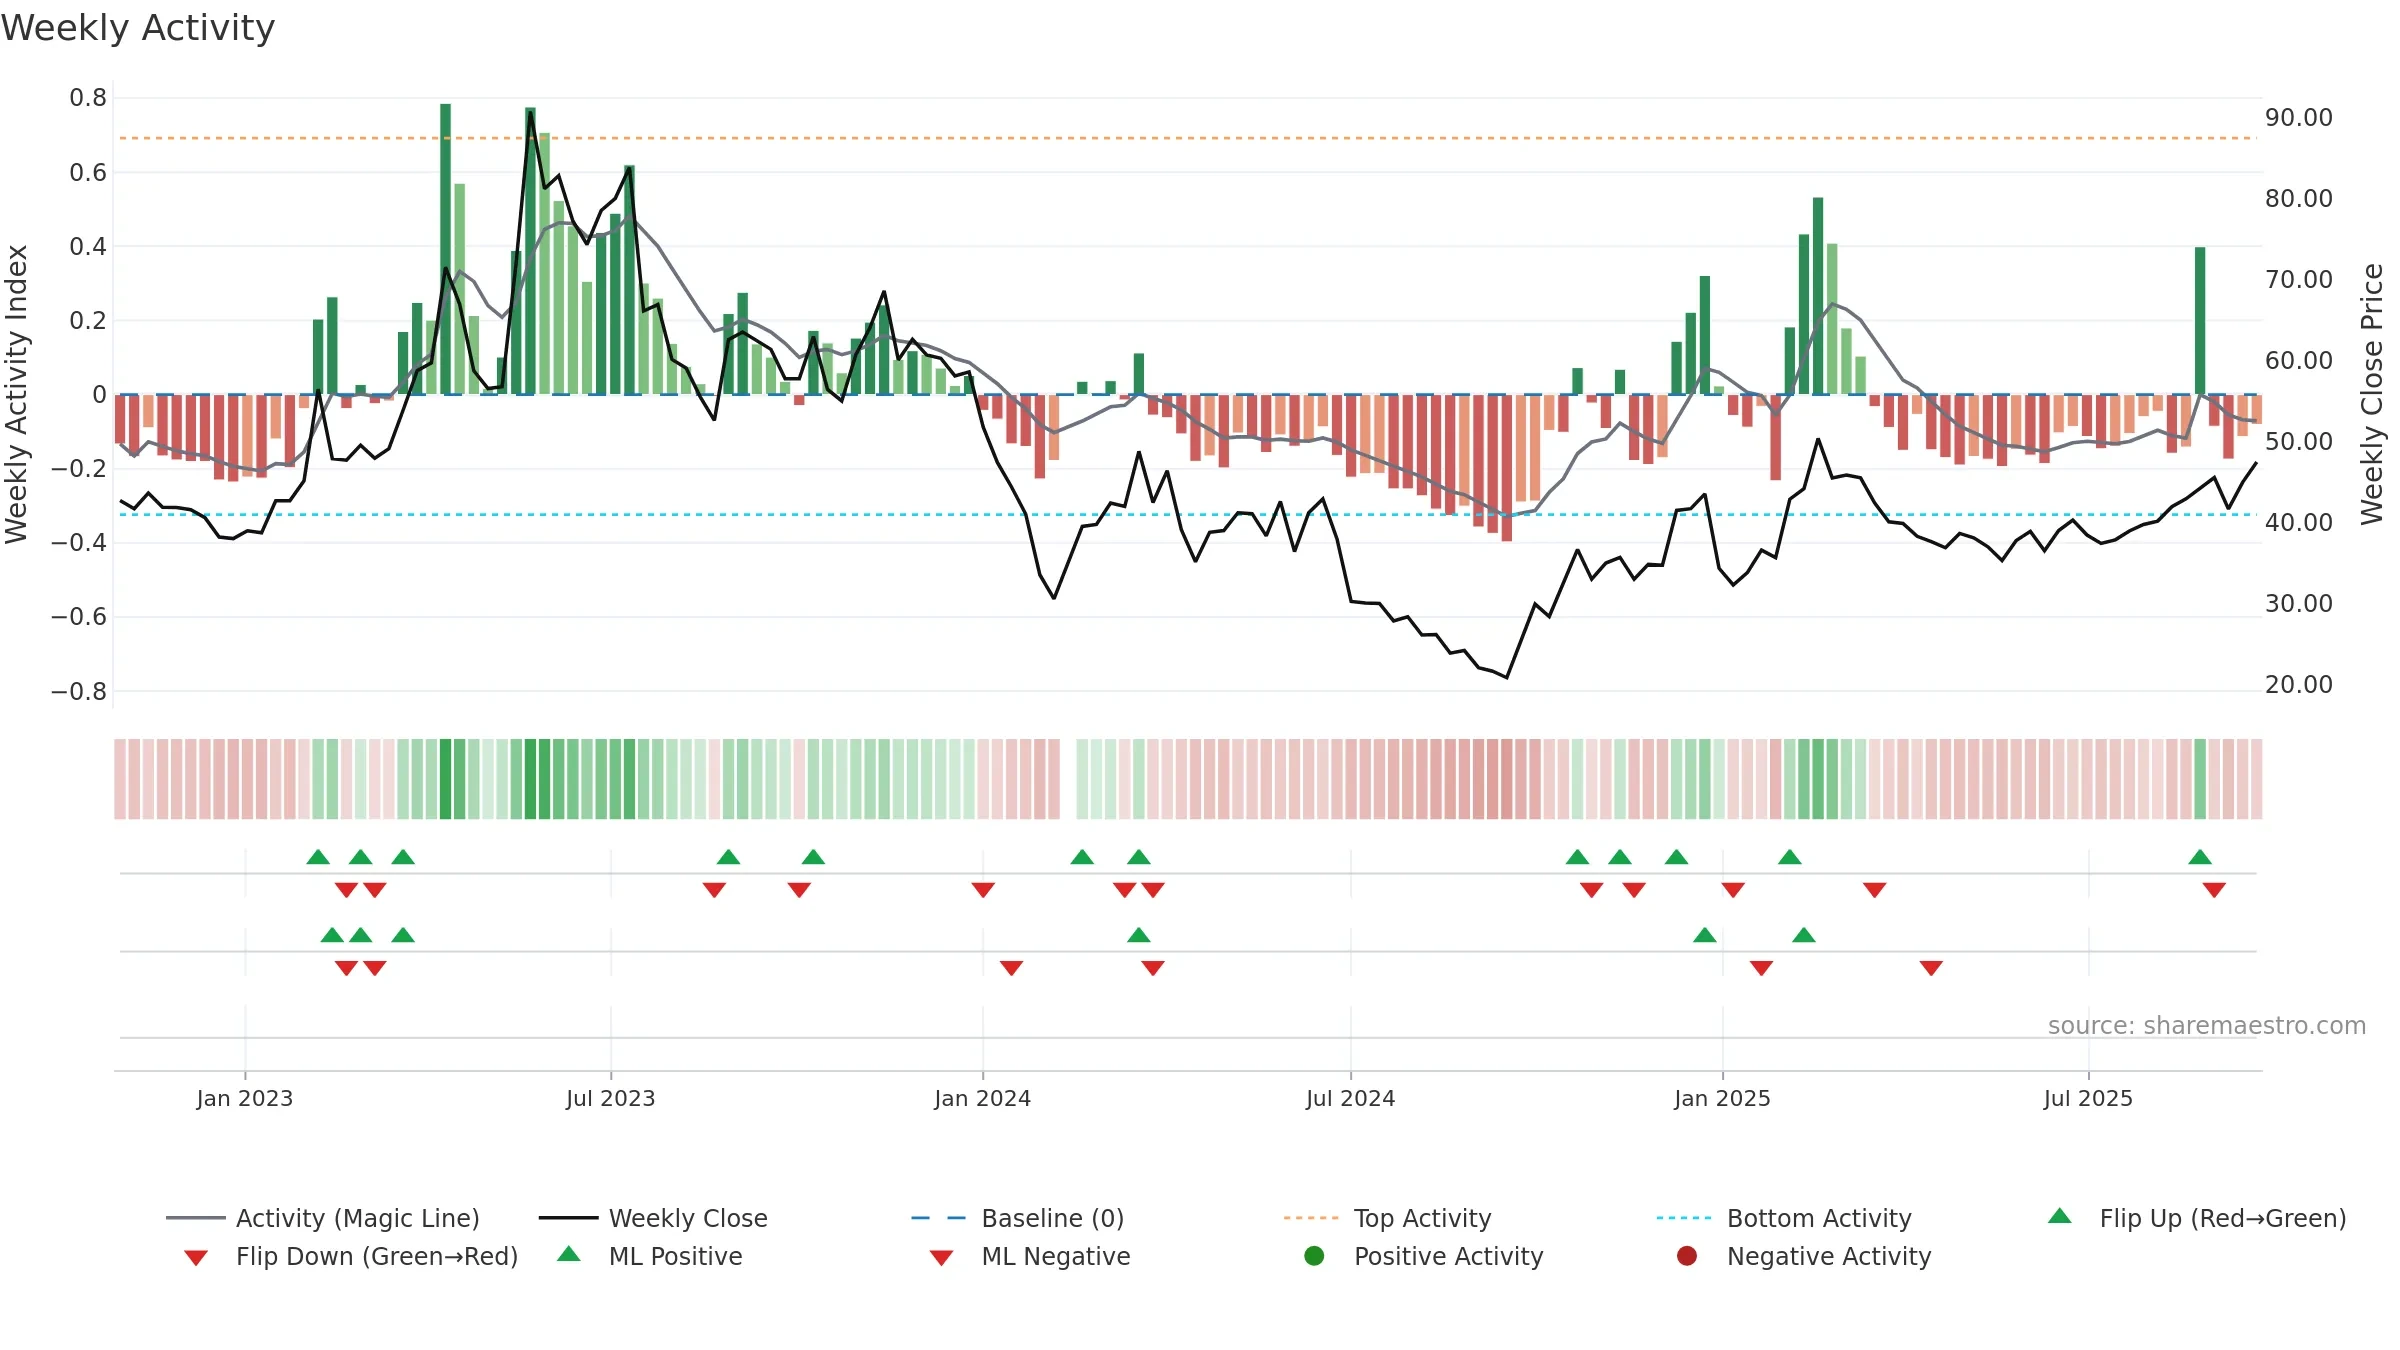Toggle Activity (Magic Line) legend entry
This screenshot has width=2400, height=1350.
click(323, 1218)
